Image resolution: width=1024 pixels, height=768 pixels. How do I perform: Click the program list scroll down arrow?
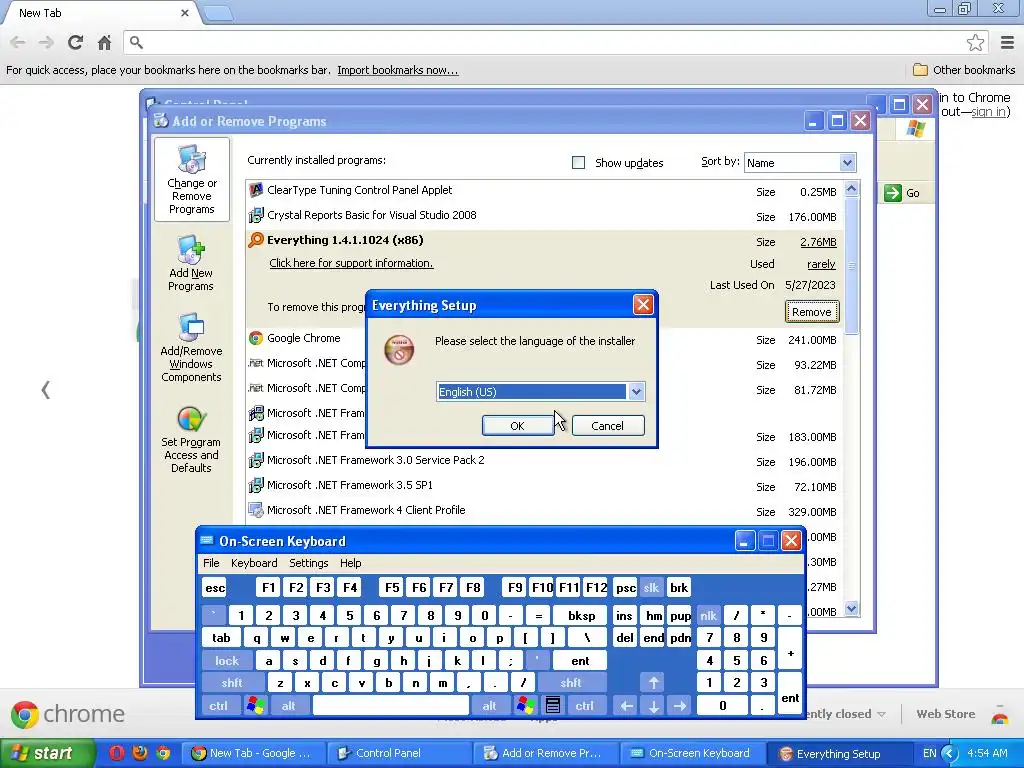pyautogui.click(x=851, y=609)
